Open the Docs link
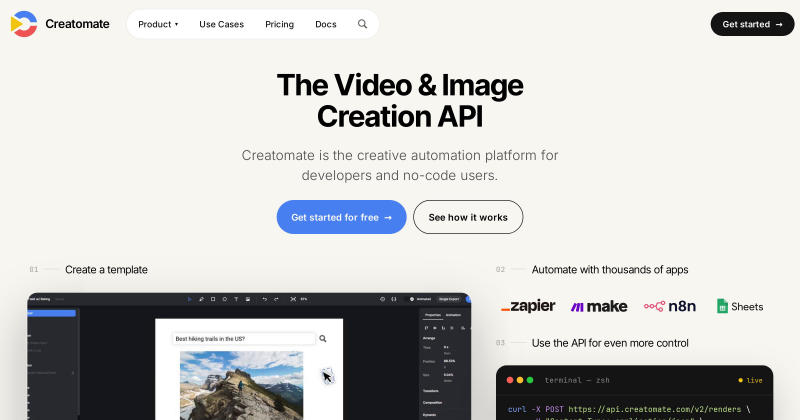 coord(326,24)
